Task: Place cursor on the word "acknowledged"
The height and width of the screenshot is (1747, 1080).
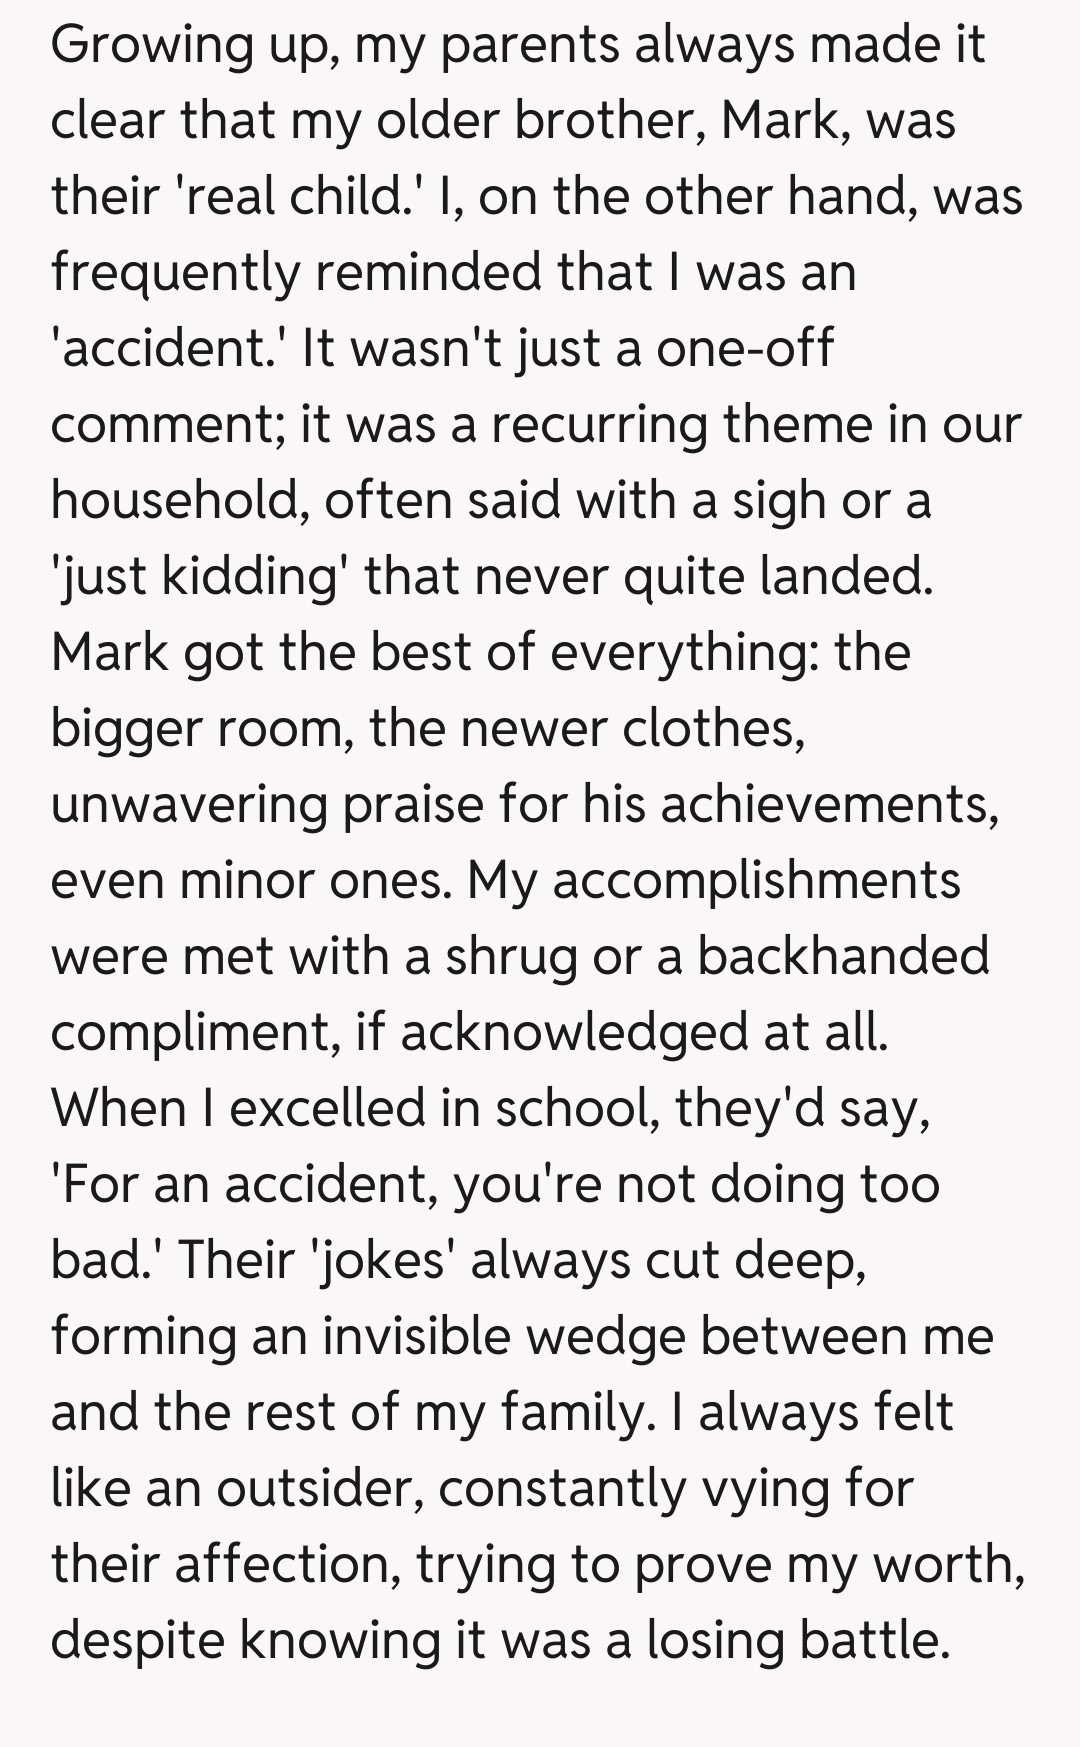Action: (574, 1033)
